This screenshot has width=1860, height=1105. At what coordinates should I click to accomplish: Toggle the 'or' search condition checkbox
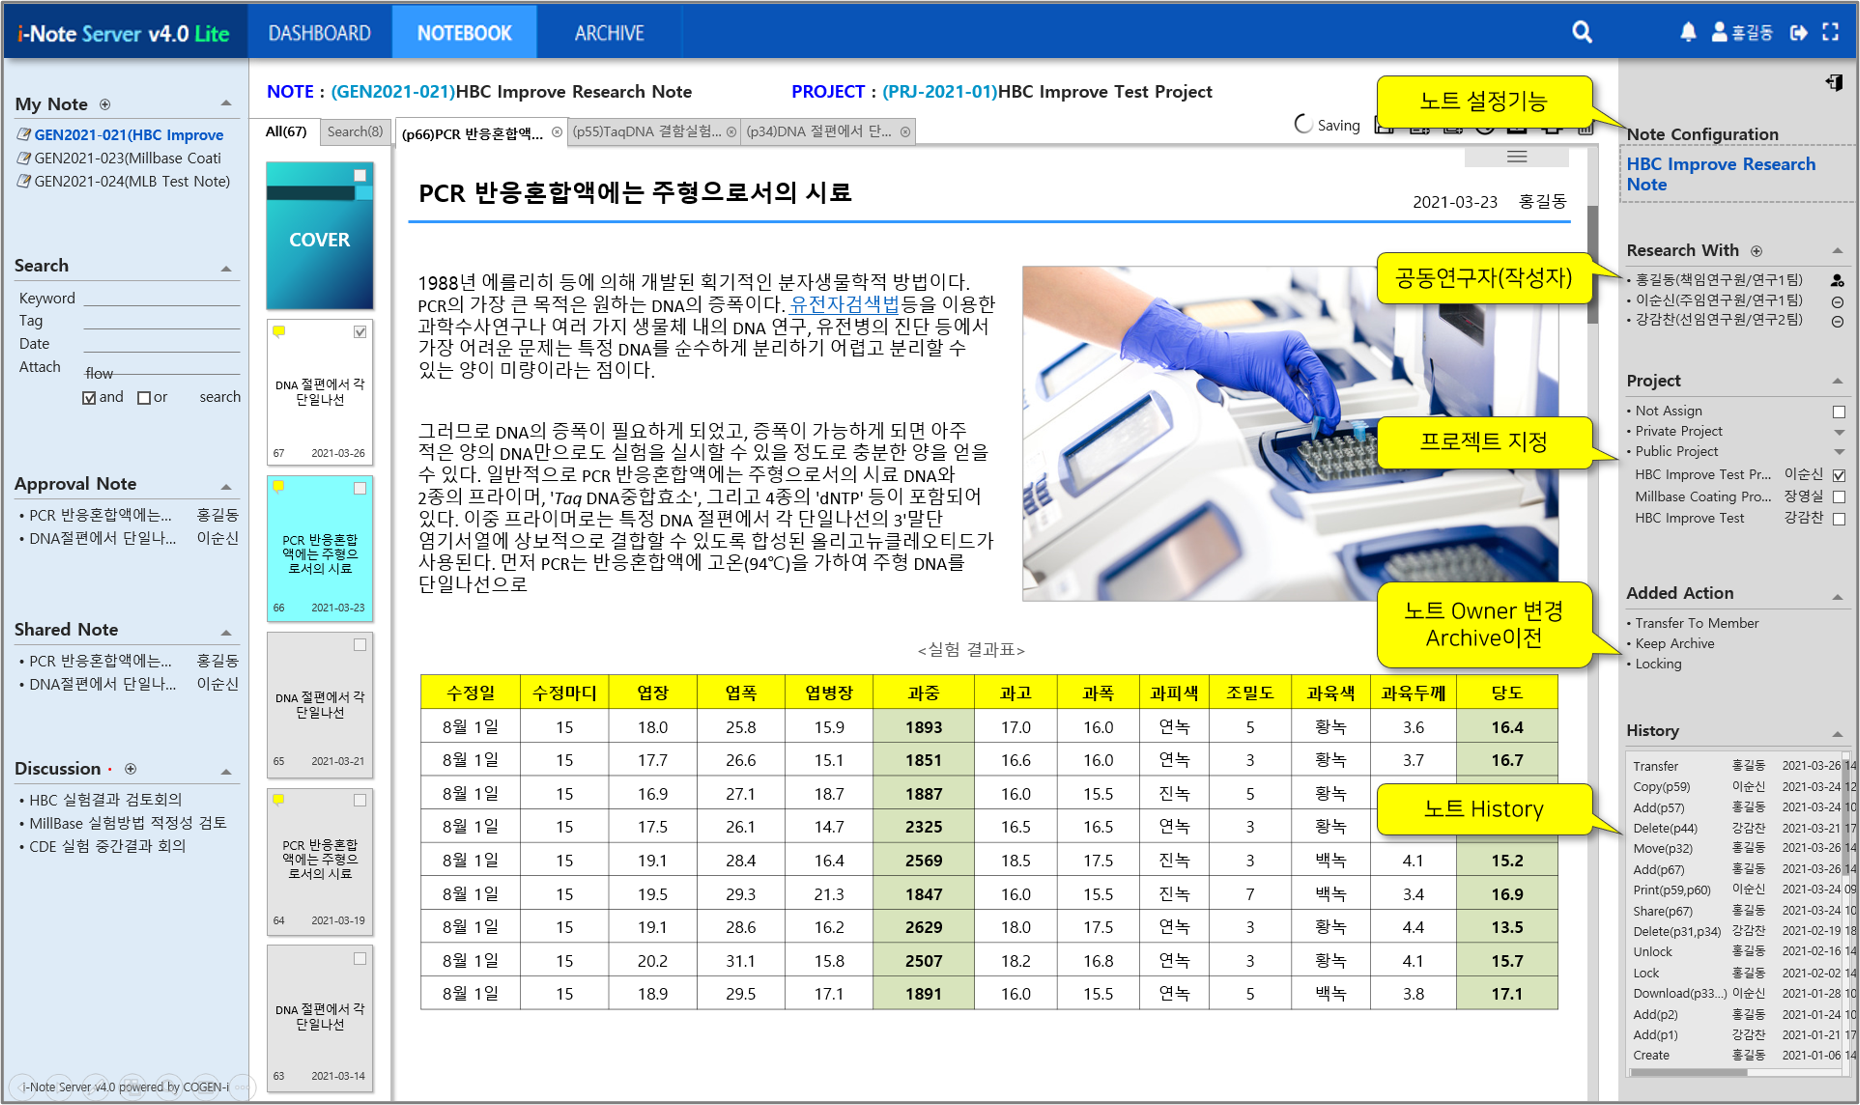point(144,398)
